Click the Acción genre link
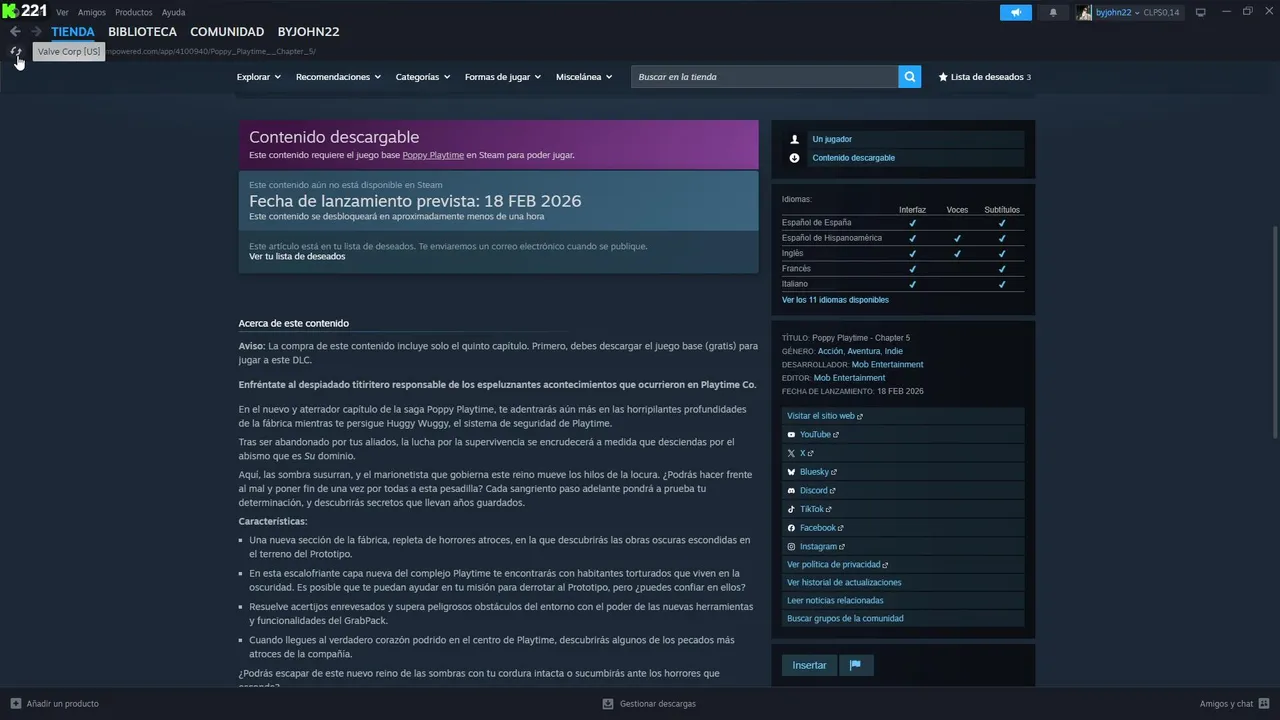The image size is (1280, 720). click(830, 352)
